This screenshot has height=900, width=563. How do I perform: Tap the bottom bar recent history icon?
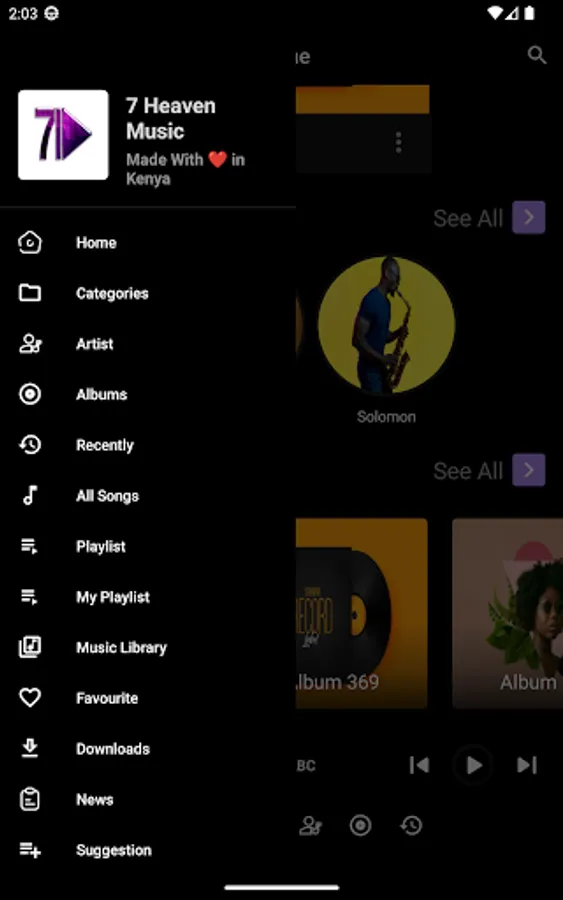(x=411, y=825)
